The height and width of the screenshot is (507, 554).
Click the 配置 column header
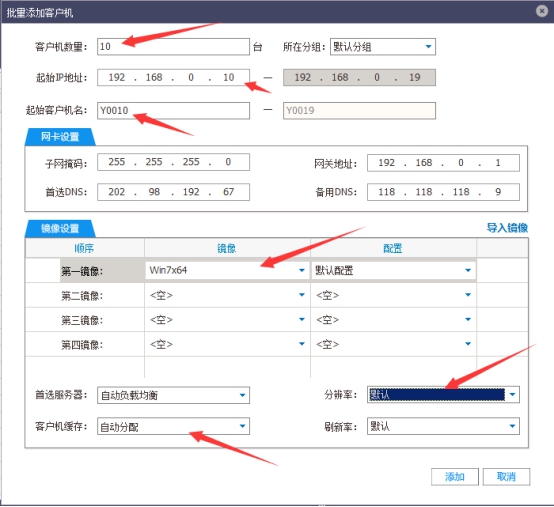point(393,248)
